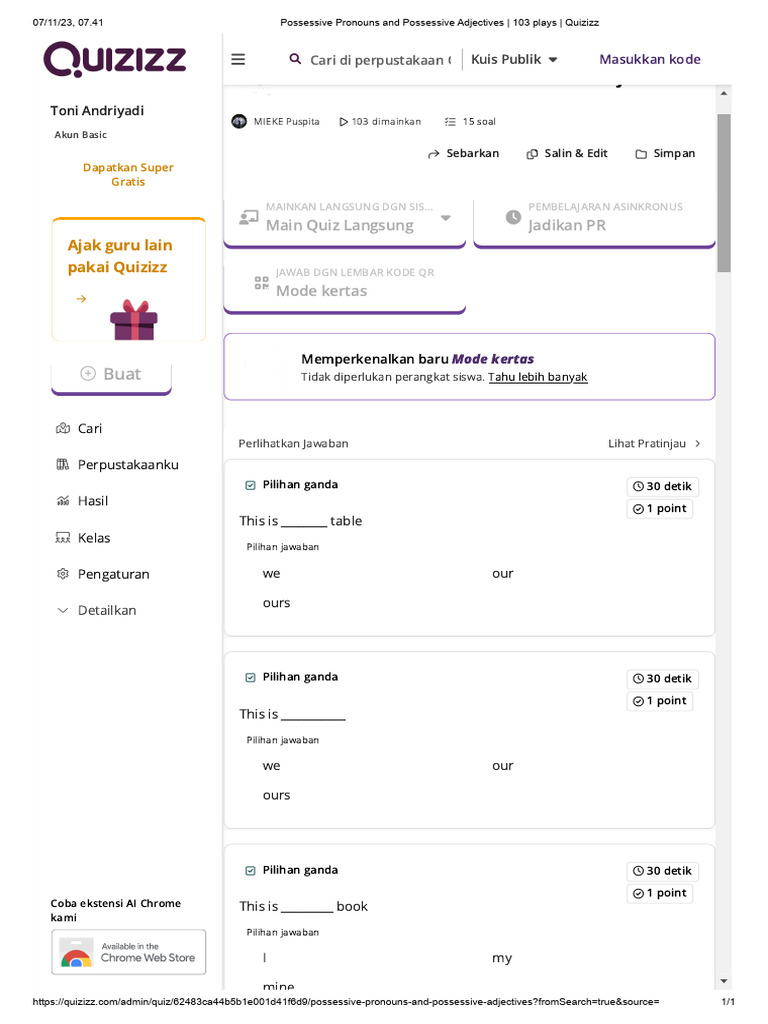The height and width of the screenshot is (1024, 768).
Task: Expand the Main Quiz Langsung dropdown arrow
Action: (x=445, y=217)
